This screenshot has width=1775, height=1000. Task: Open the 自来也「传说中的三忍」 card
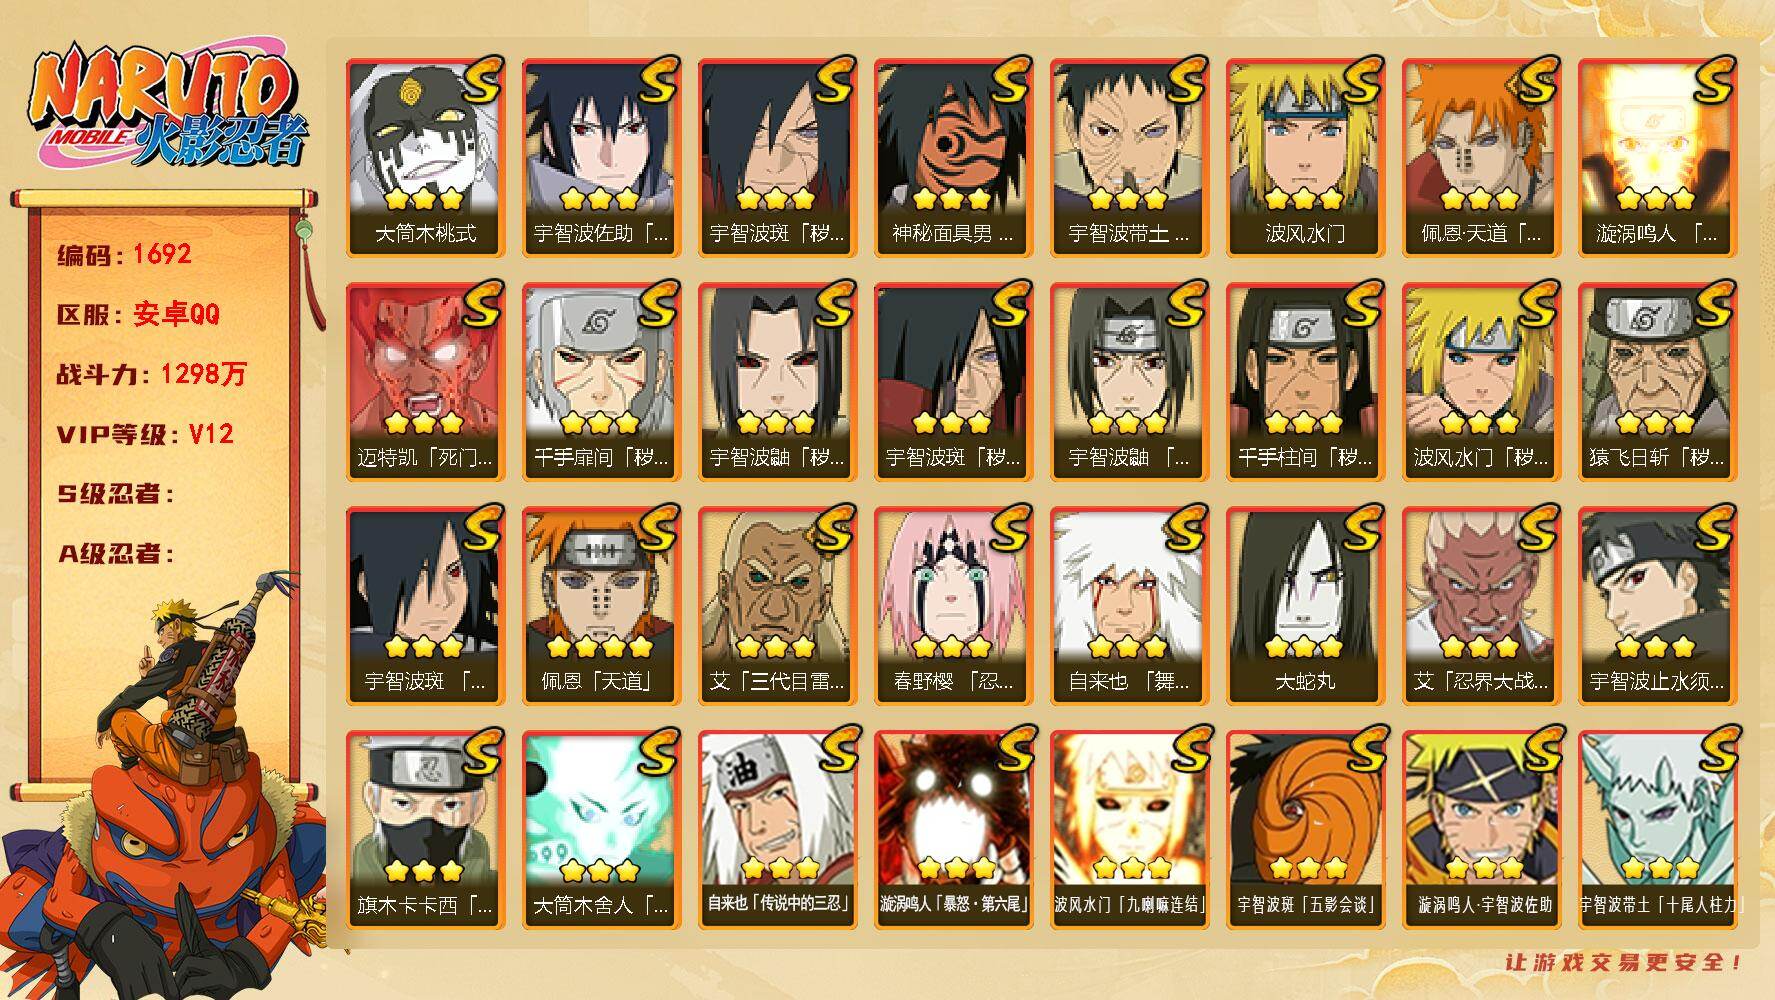[x=777, y=830]
